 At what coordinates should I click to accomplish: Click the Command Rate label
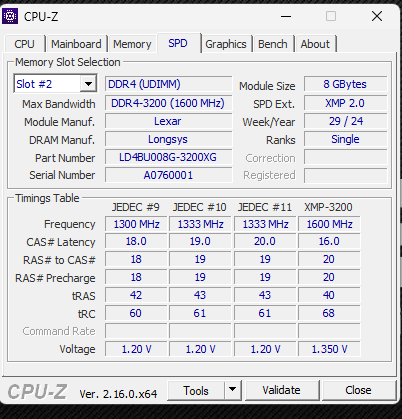coord(59,331)
